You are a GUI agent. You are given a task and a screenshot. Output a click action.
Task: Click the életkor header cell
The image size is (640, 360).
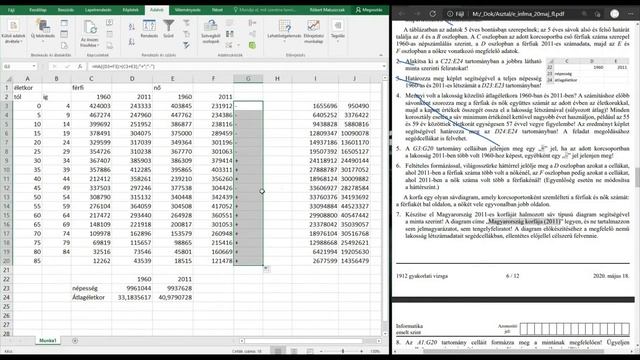[27, 87]
